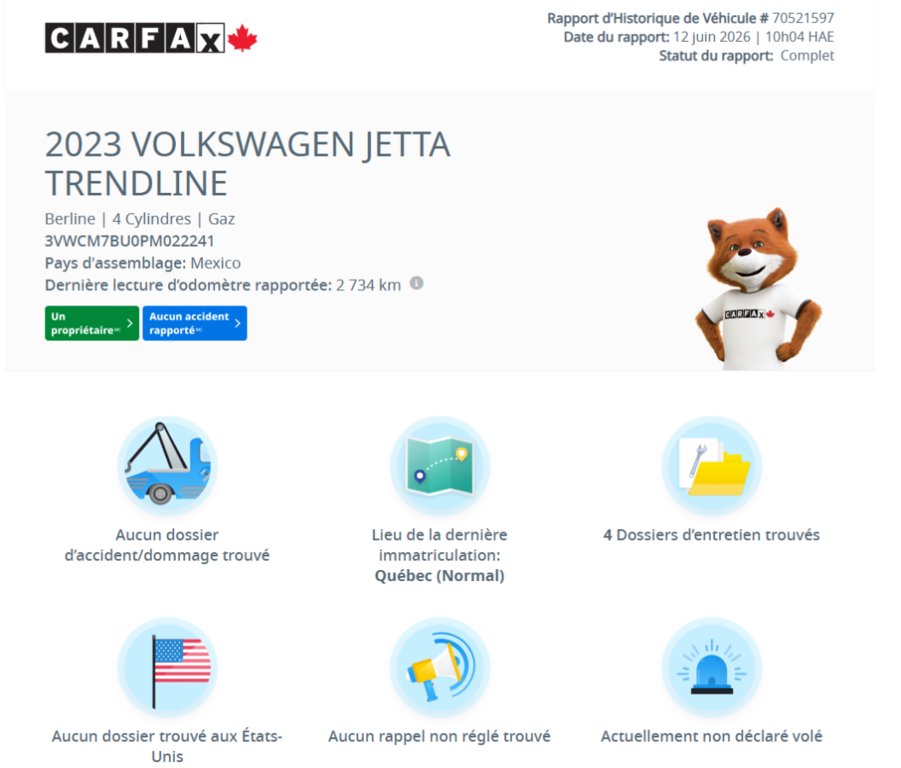
Task: Click 'Québec (Normal)' registration text
Action: 440,576
